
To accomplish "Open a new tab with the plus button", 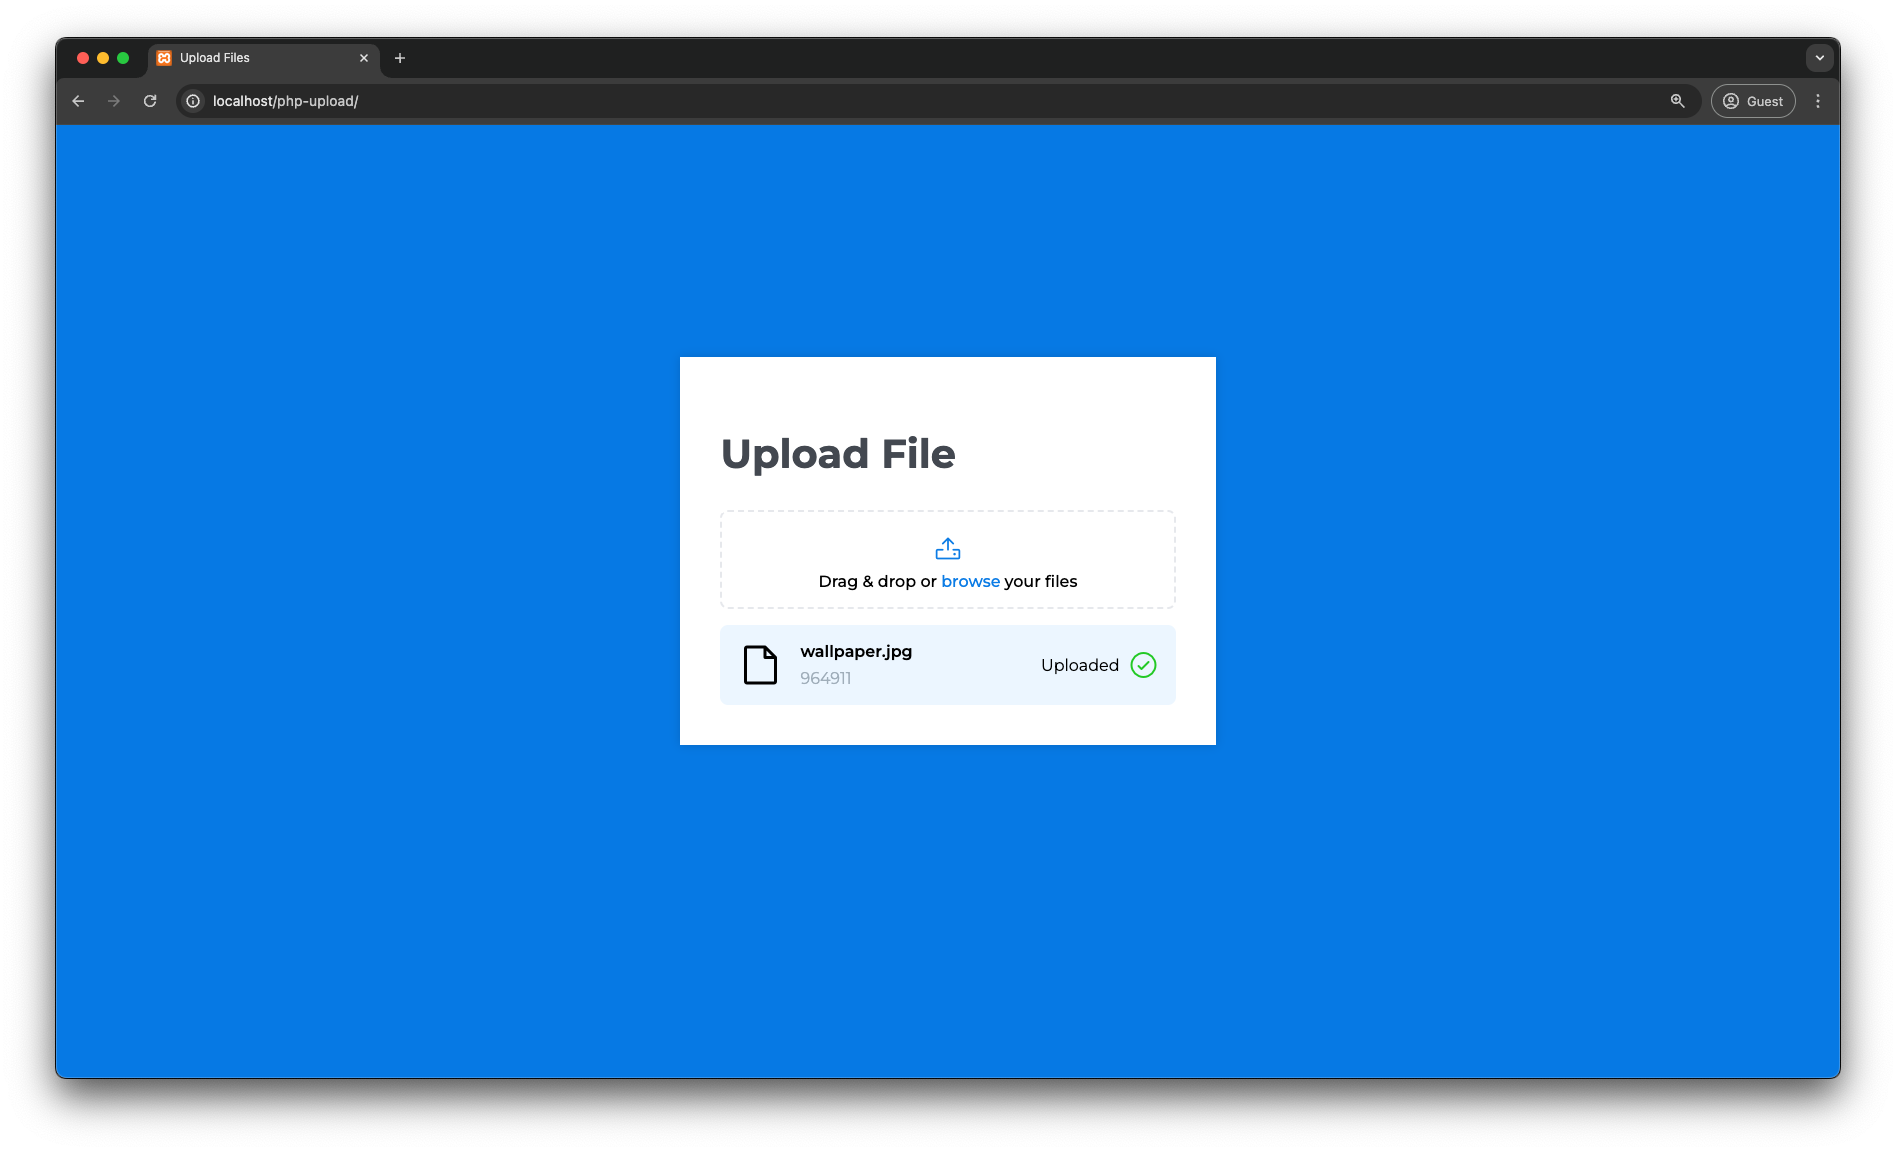I will click(x=400, y=58).
